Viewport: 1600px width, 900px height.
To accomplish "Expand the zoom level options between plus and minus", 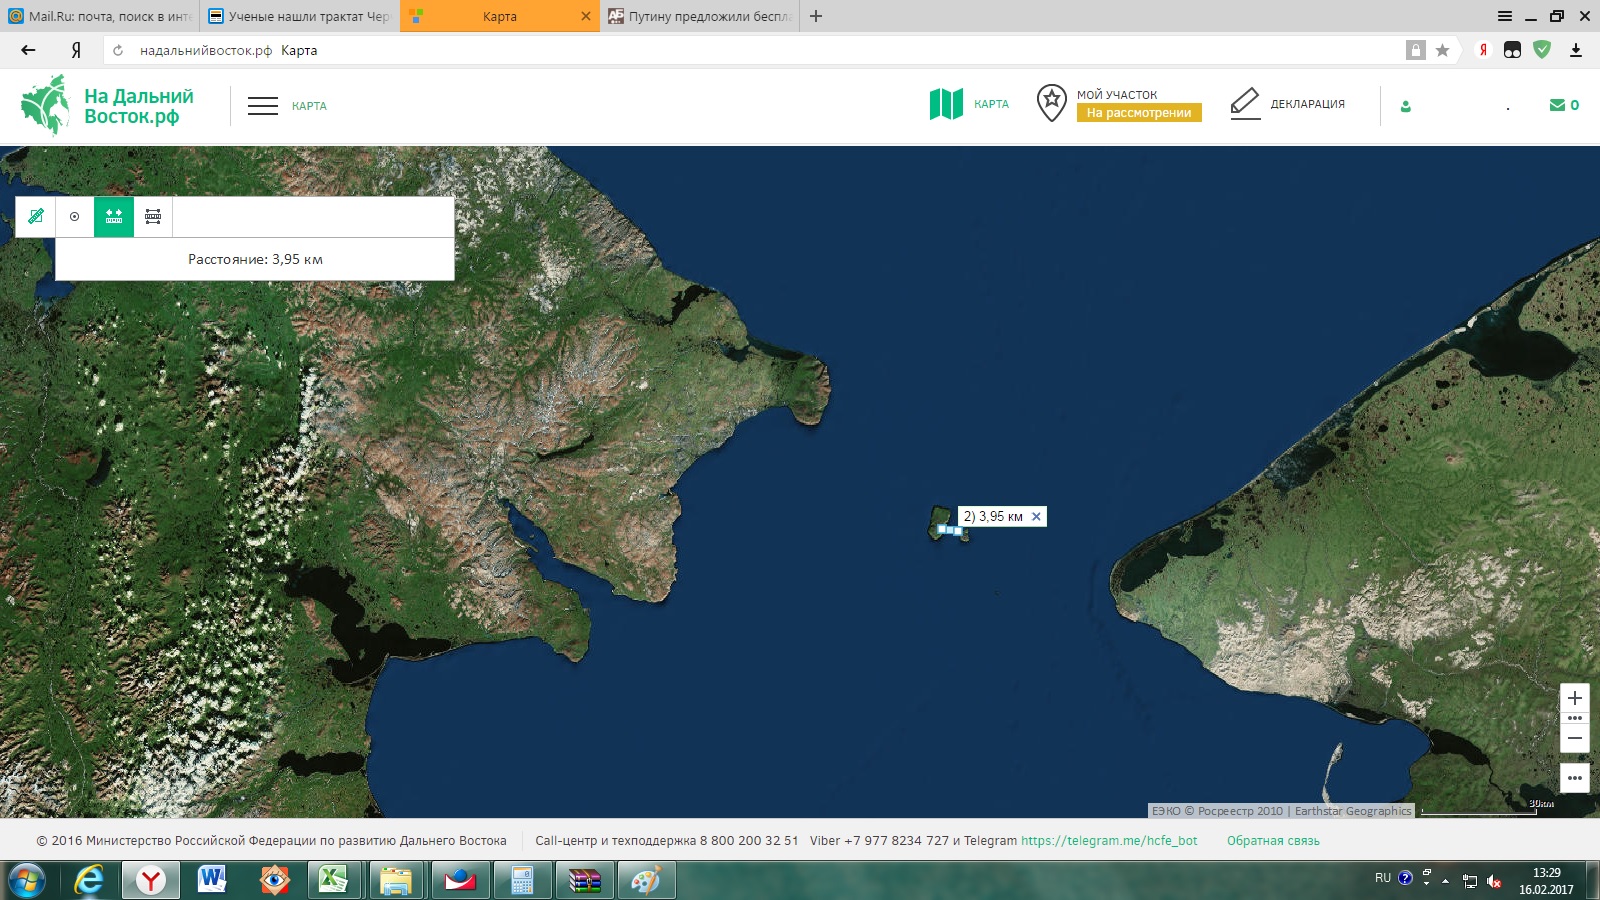I will point(1574,718).
